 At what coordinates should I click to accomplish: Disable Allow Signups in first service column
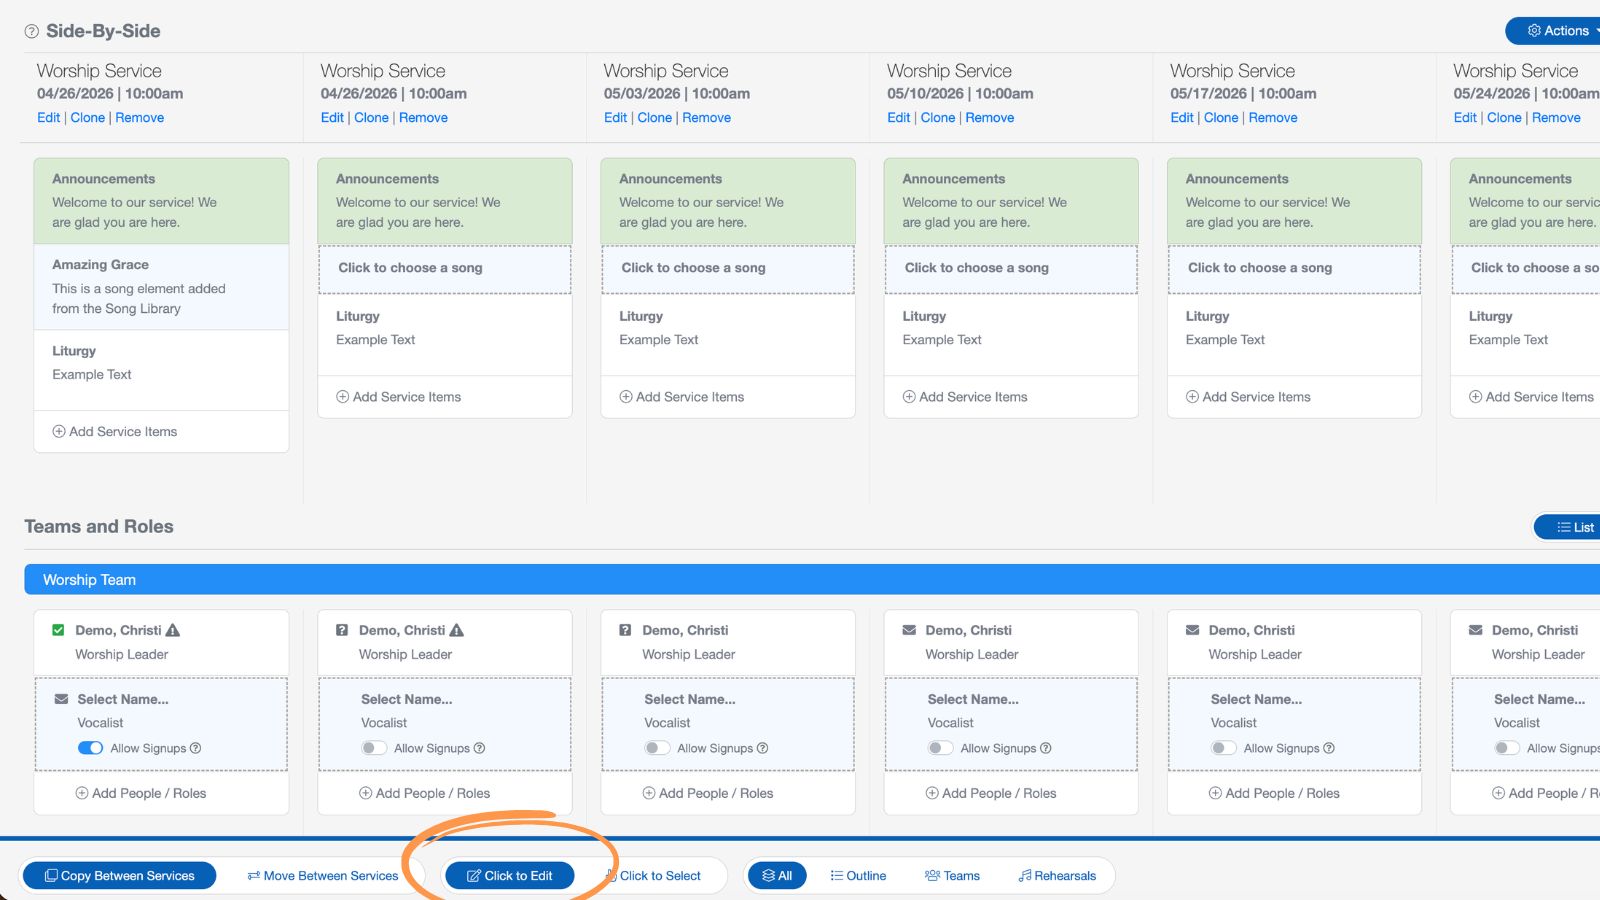91,747
